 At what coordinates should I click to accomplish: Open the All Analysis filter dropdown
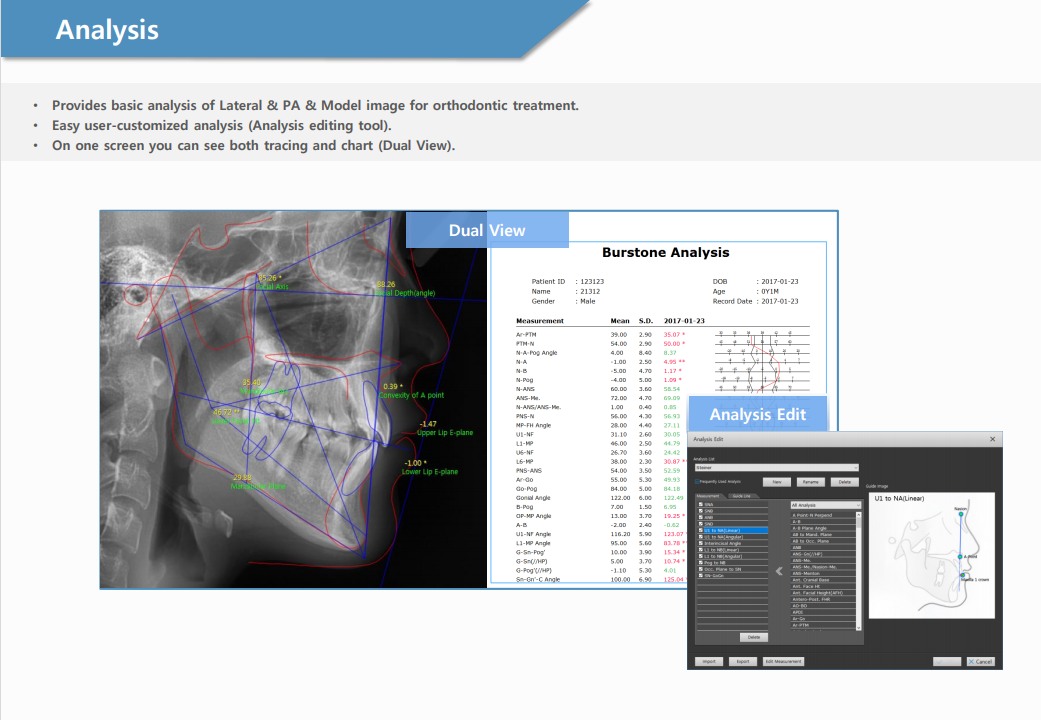(825, 505)
